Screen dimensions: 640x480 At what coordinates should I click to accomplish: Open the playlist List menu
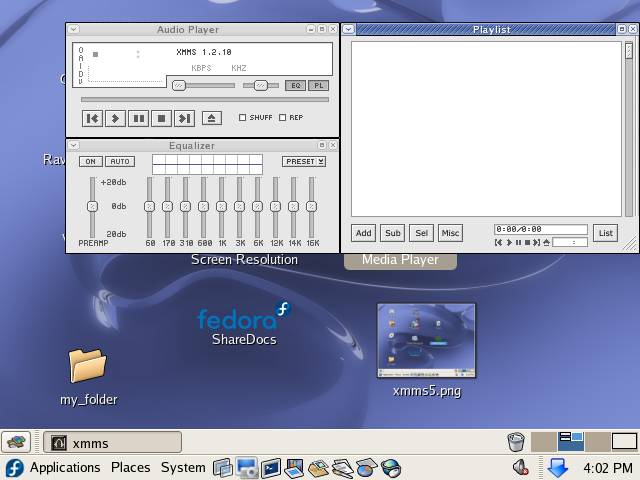click(605, 233)
